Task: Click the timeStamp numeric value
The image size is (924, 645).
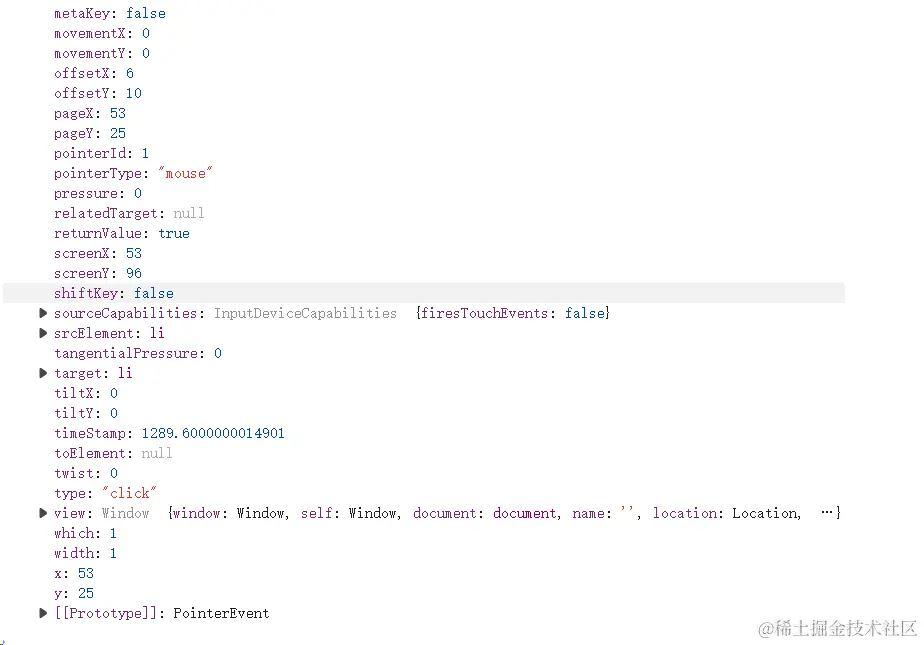Action: coord(212,433)
